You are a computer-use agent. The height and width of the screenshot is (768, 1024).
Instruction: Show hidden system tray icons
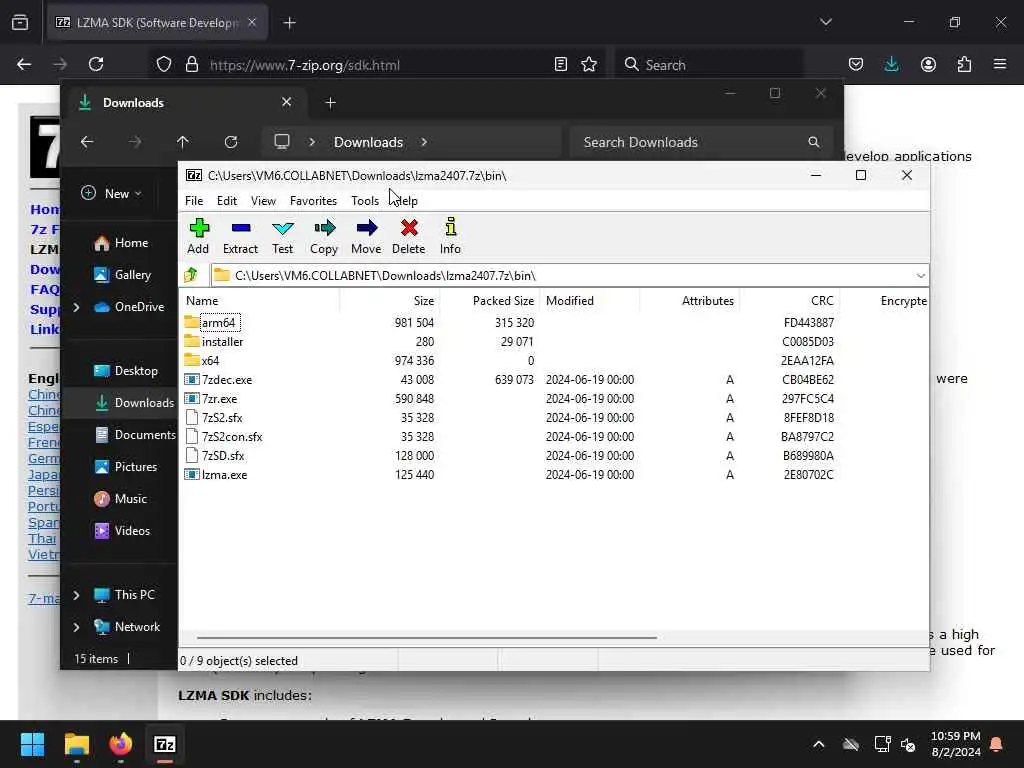[818, 744]
